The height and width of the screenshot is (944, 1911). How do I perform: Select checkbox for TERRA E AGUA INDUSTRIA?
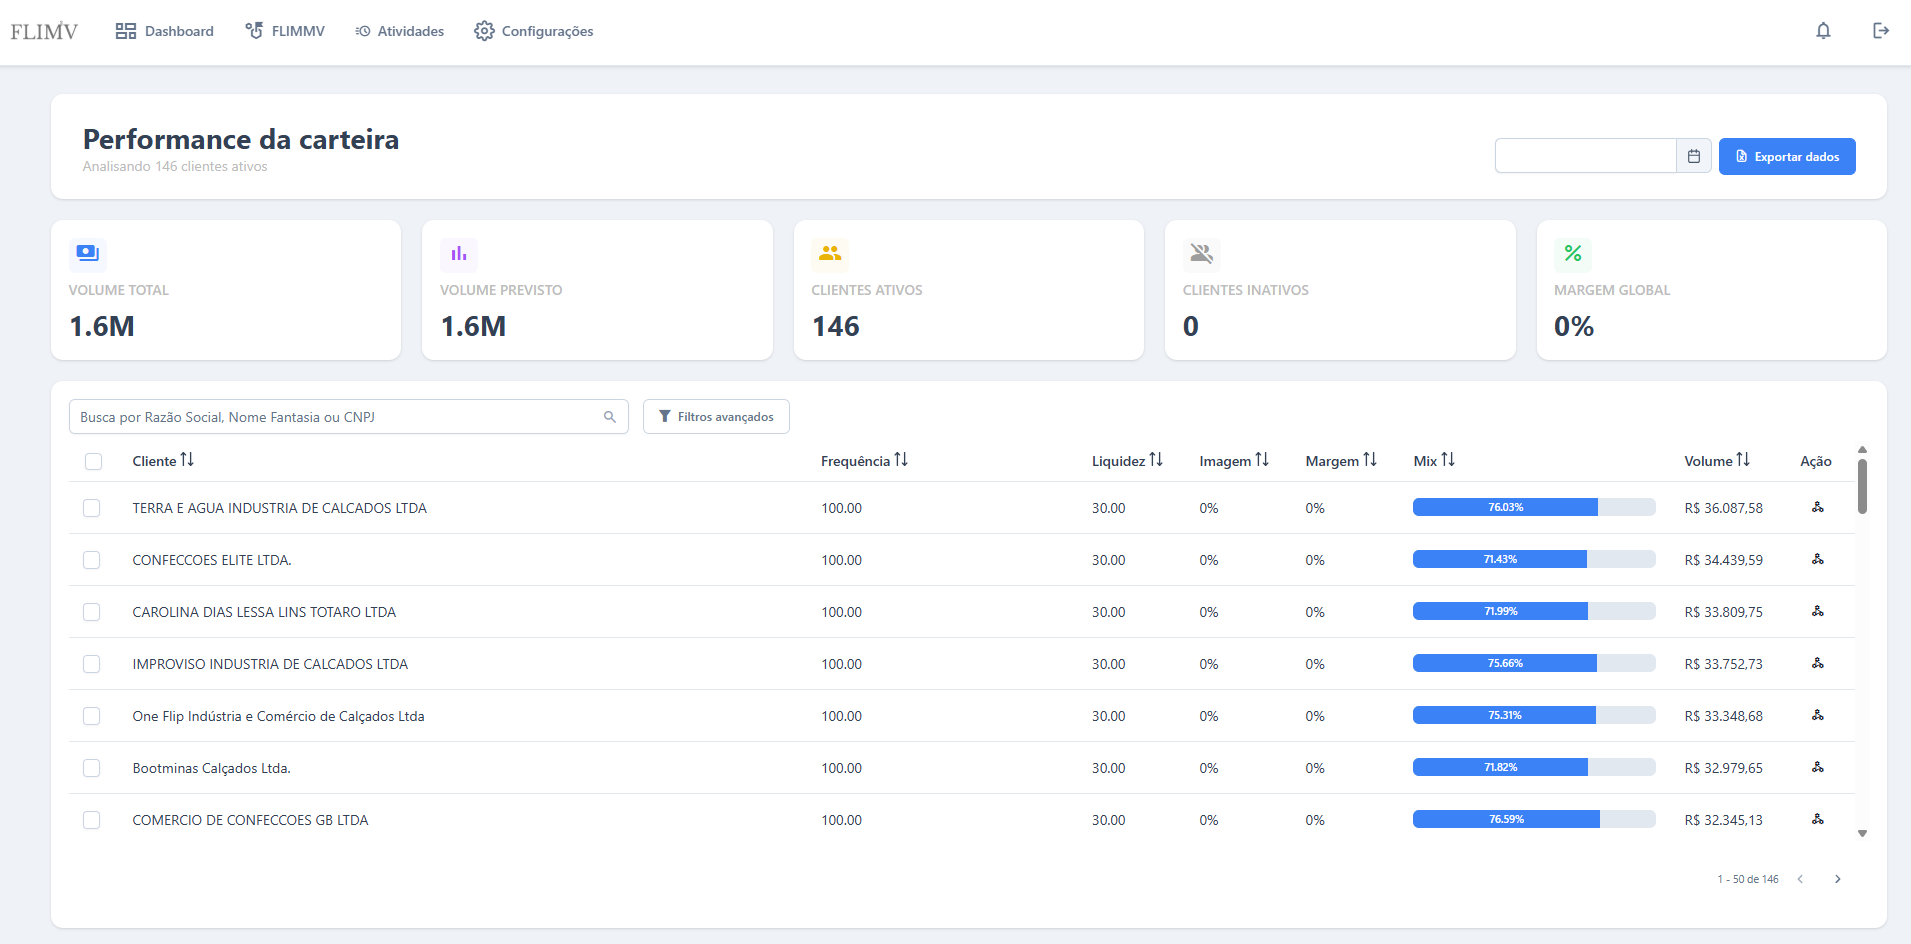(x=92, y=508)
